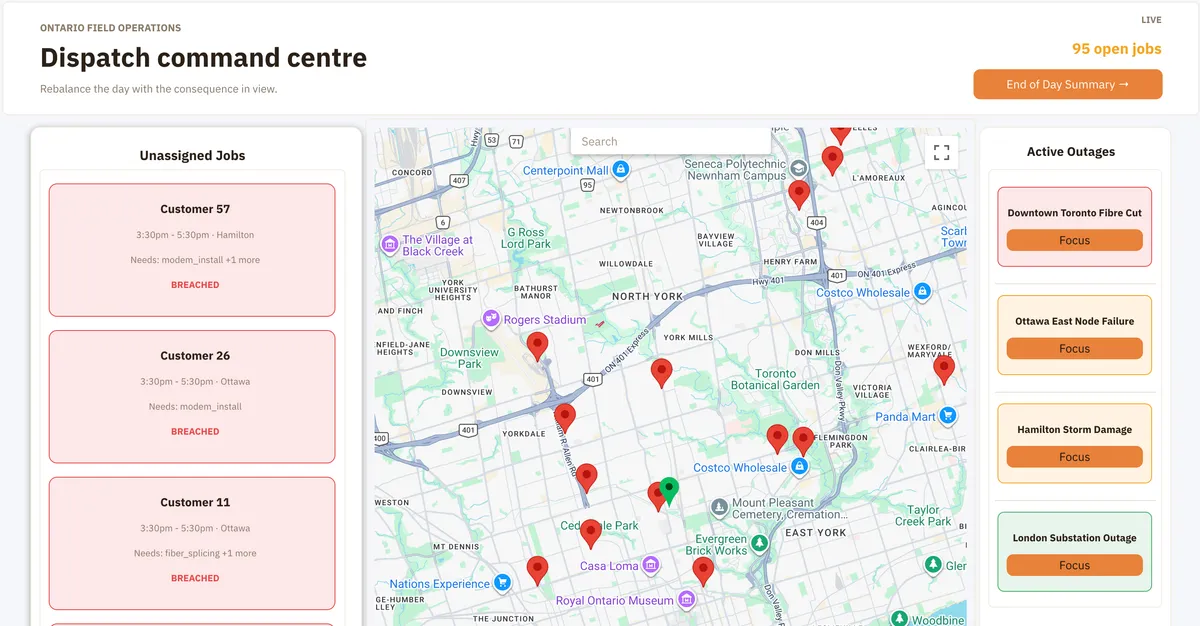Click the "ONTARIO FIELD OPERATIONS" label
The image size is (1200, 626).
(111, 28)
